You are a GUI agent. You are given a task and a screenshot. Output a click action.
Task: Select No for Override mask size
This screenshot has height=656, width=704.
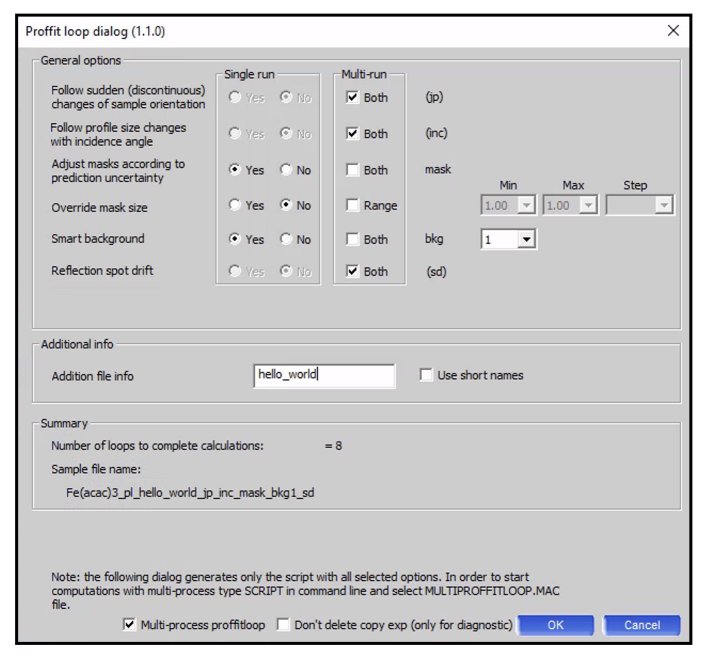click(286, 206)
